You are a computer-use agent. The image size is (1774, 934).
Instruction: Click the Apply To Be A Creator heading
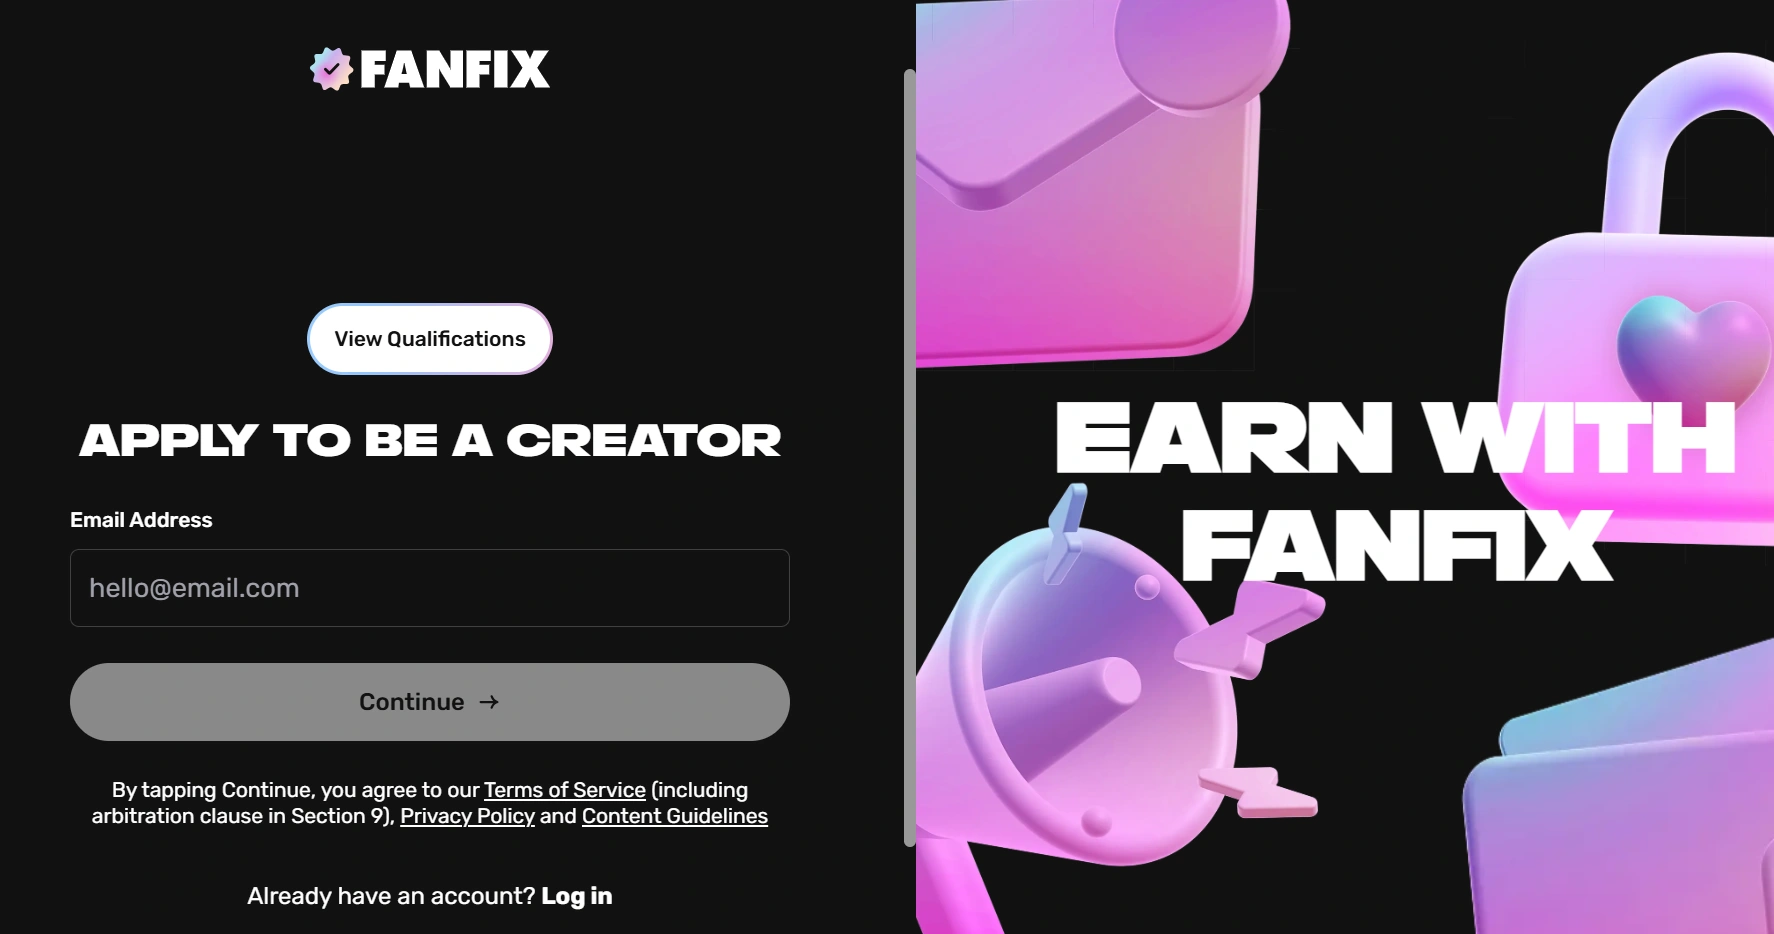point(430,440)
